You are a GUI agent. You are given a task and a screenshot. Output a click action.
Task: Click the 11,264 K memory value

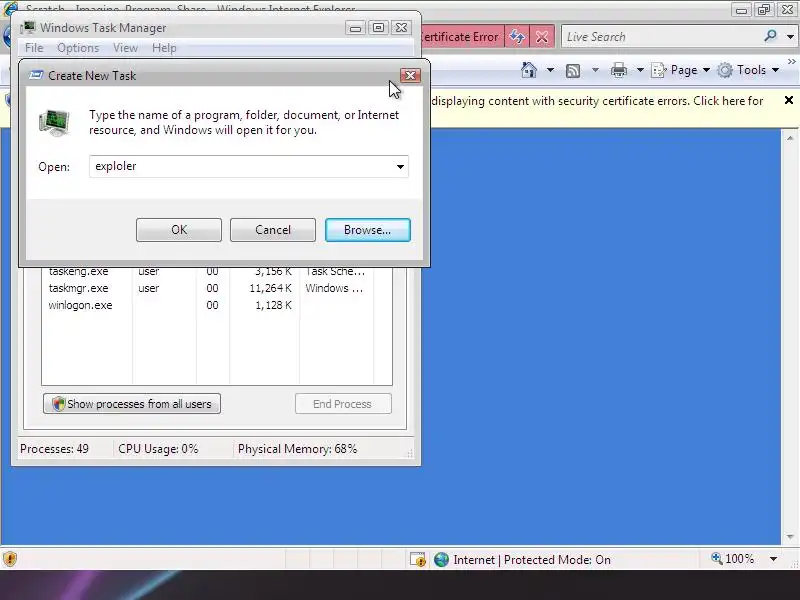tap(270, 288)
